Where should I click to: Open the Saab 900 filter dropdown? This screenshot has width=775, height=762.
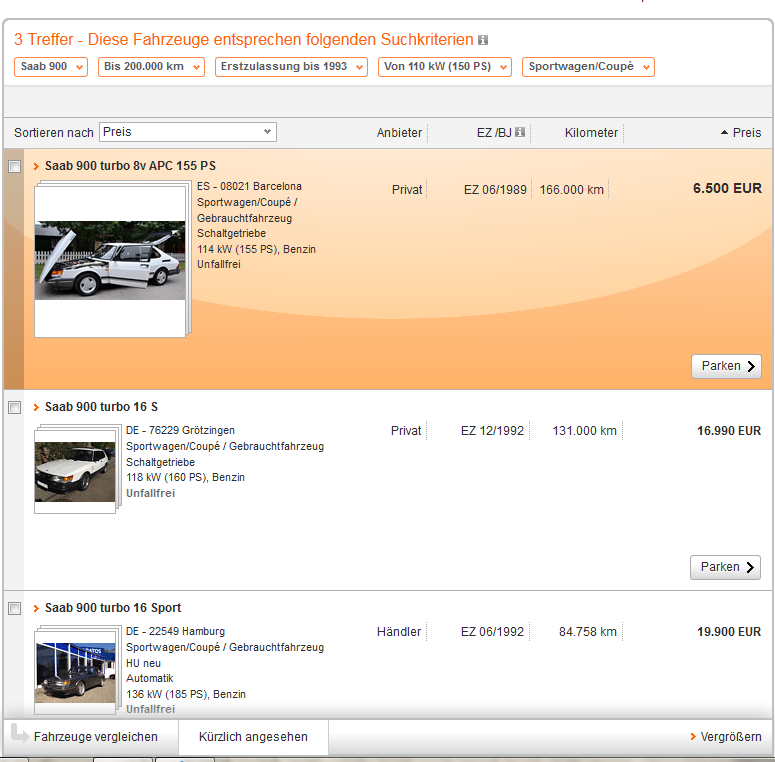click(51, 67)
